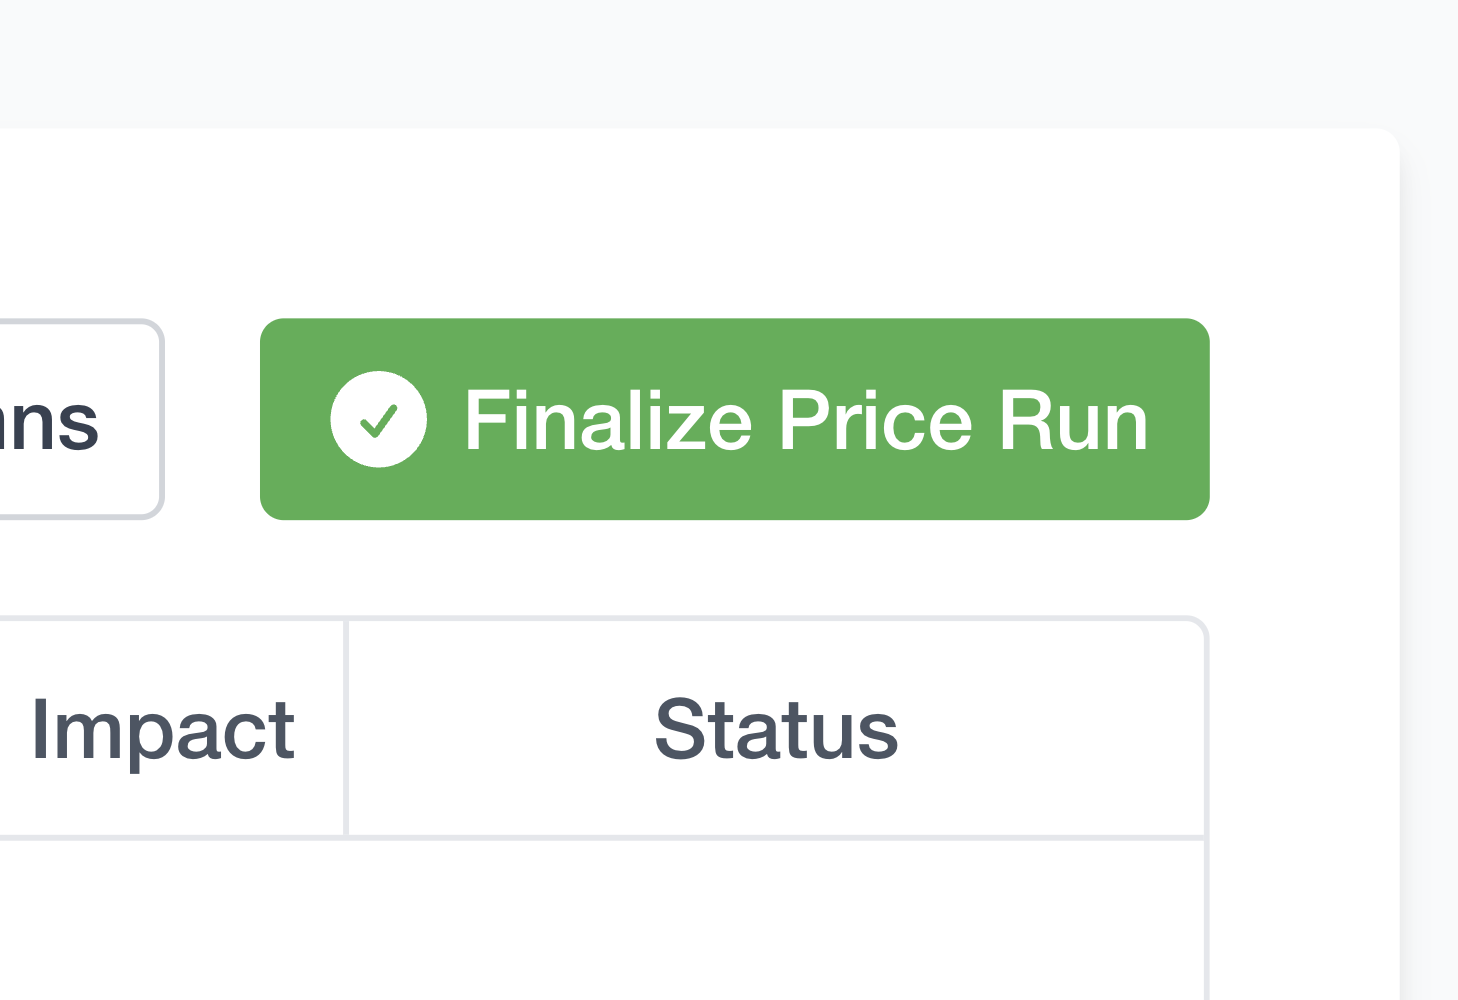The width and height of the screenshot is (1458, 1000).
Task: Click the white checkmark circle icon
Action: pyautogui.click(x=379, y=419)
